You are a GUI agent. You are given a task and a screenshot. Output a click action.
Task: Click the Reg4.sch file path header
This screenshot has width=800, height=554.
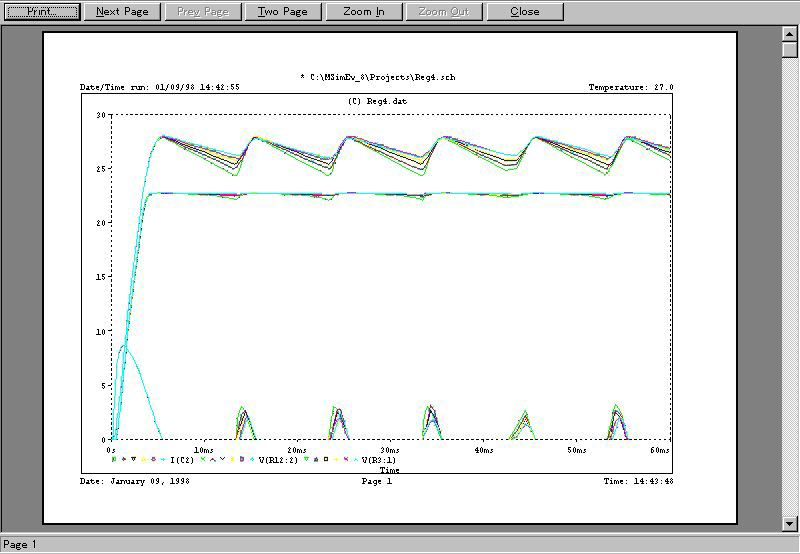tap(378, 77)
